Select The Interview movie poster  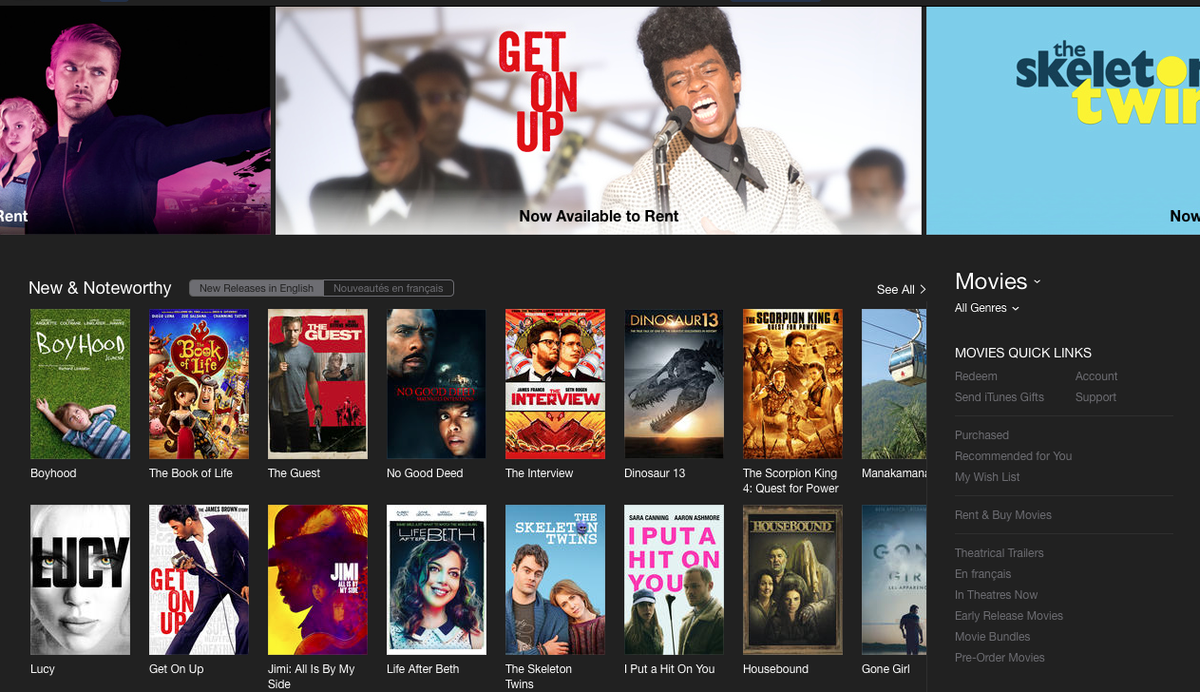click(x=555, y=384)
